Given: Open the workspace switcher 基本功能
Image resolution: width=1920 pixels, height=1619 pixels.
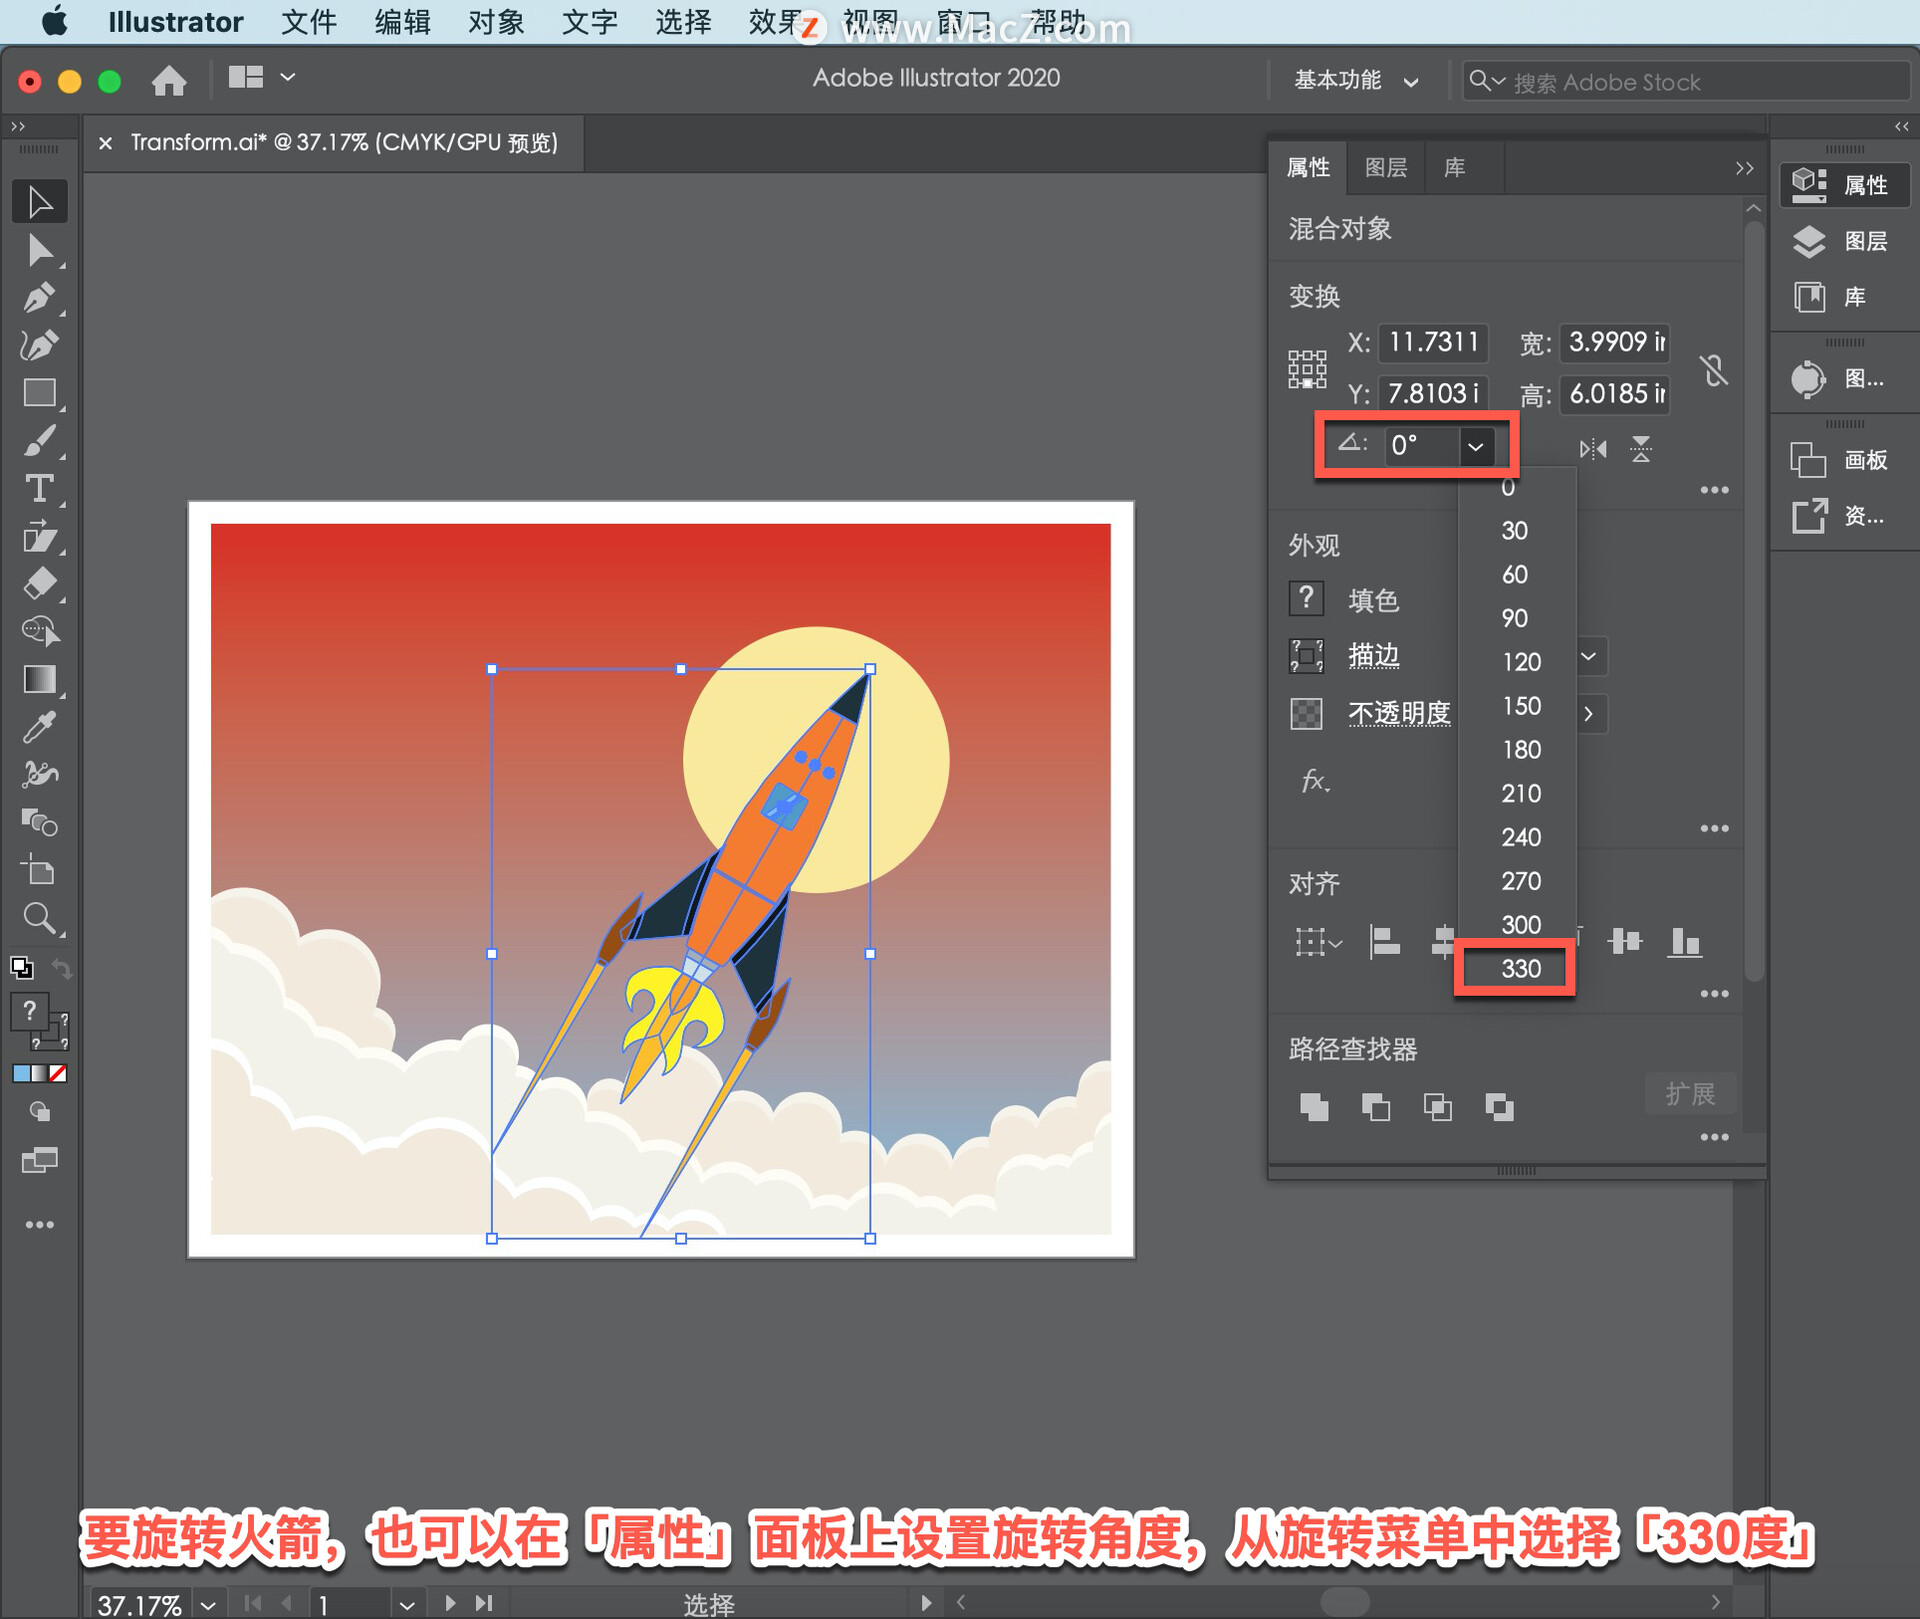Looking at the screenshot, I should (x=1356, y=80).
